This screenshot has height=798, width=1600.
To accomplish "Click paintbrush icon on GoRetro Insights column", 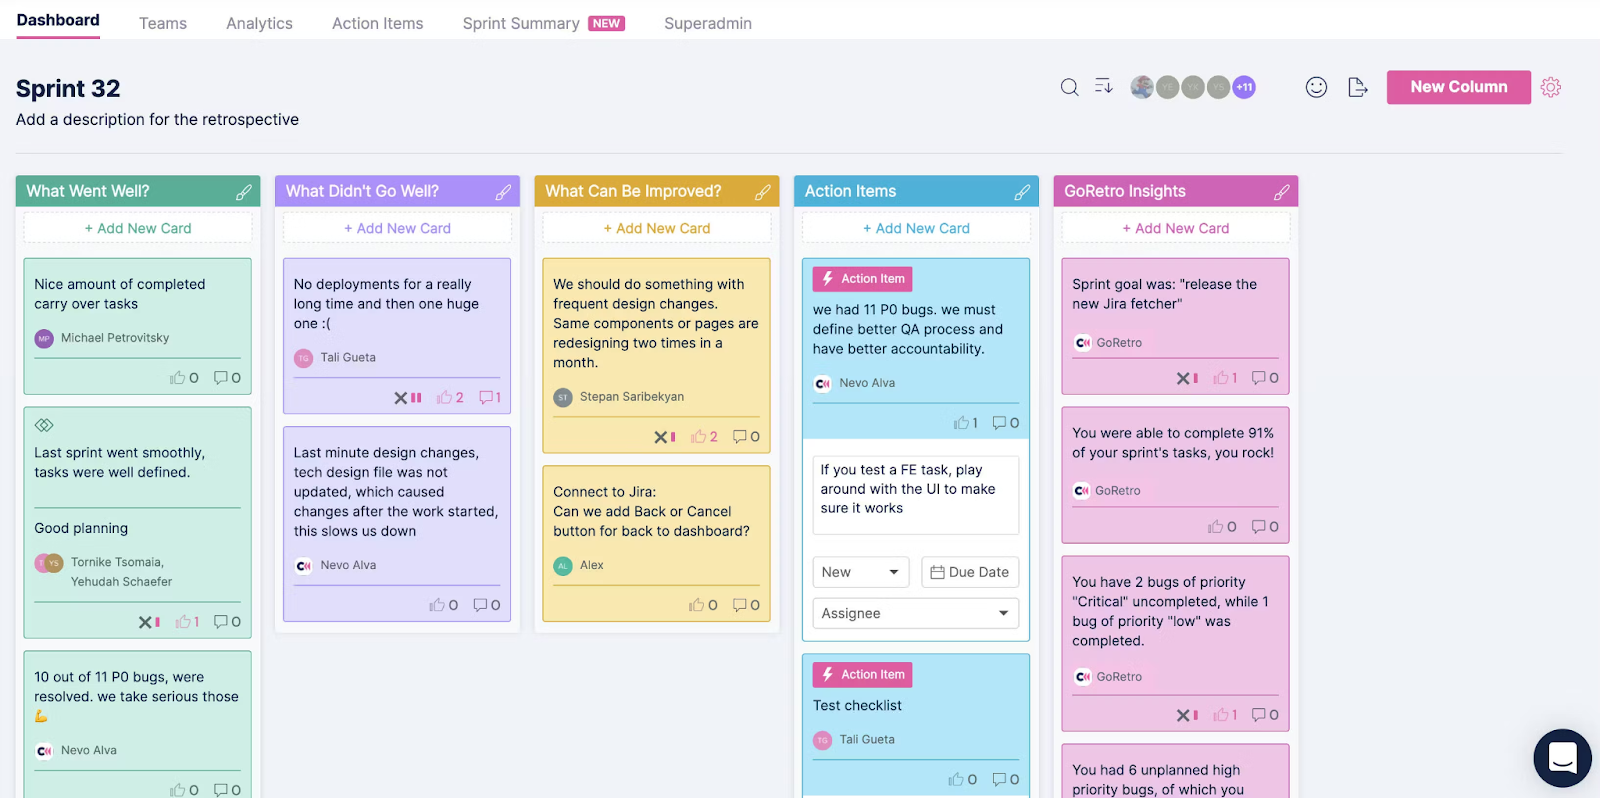I will click(x=1281, y=192).
